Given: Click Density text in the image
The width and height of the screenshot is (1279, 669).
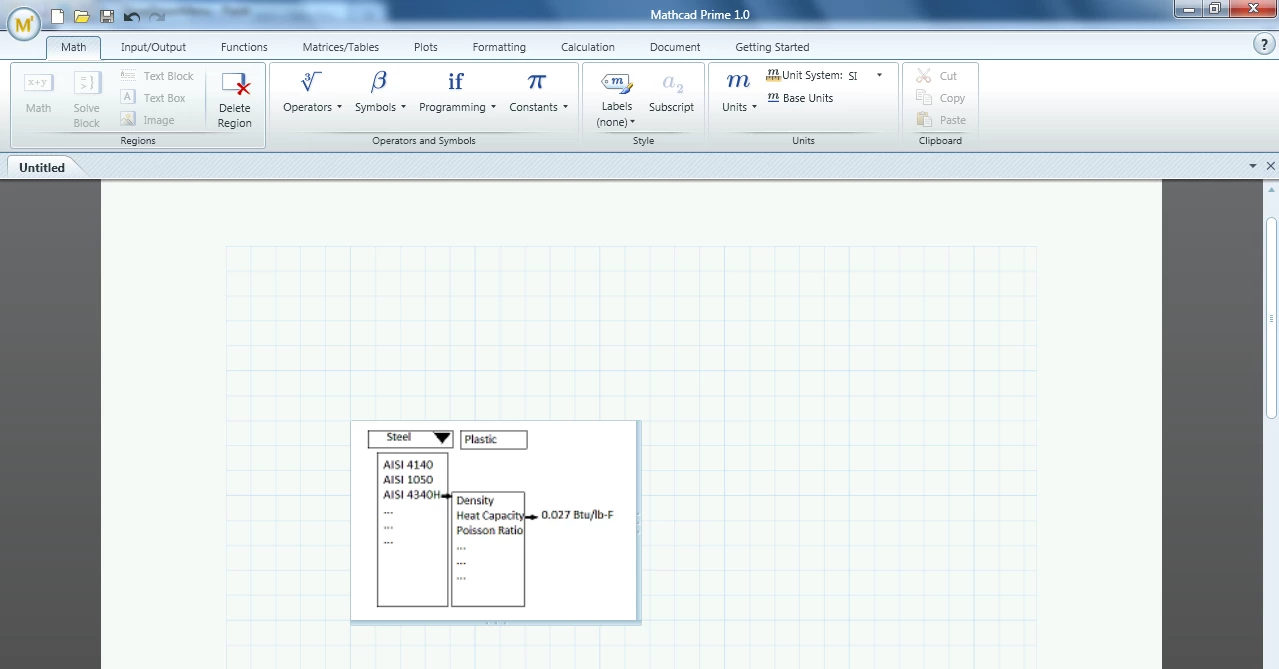Looking at the screenshot, I should [x=475, y=501].
